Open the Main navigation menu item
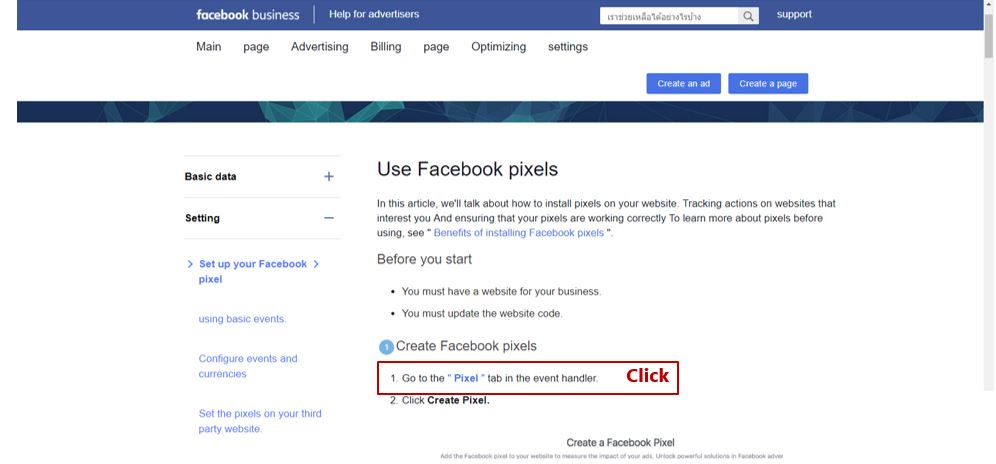This screenshot has height=464, width=996. pyautogui.click(x=208, y=46)
